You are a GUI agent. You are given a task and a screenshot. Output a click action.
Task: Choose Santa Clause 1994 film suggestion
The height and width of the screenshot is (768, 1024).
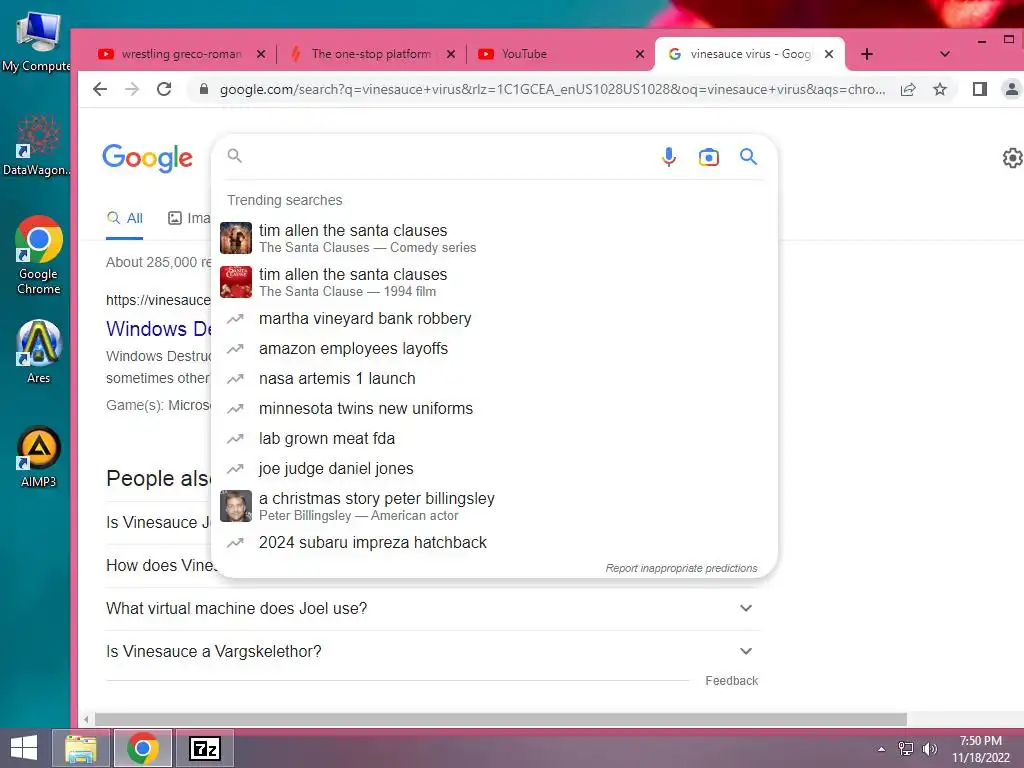click(494, 282)
